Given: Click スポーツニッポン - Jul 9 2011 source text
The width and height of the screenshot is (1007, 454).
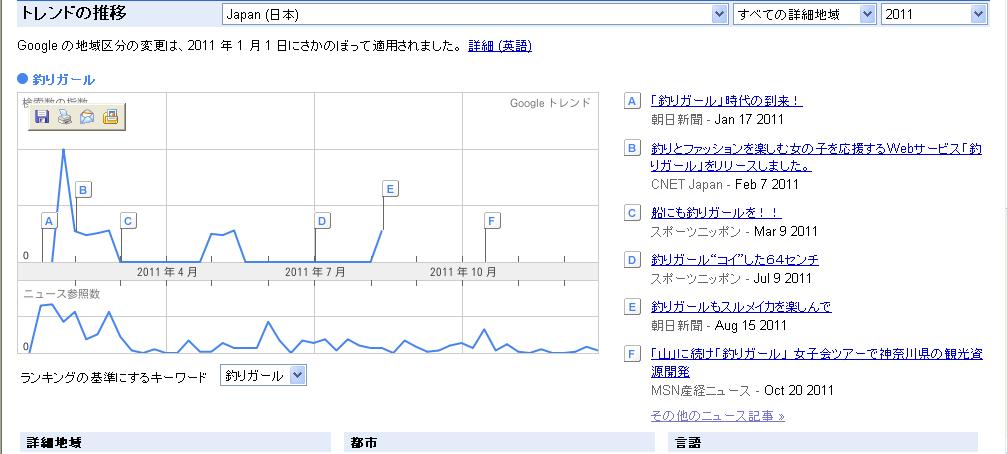Looking at the screenshot, I should click(731, 279).
